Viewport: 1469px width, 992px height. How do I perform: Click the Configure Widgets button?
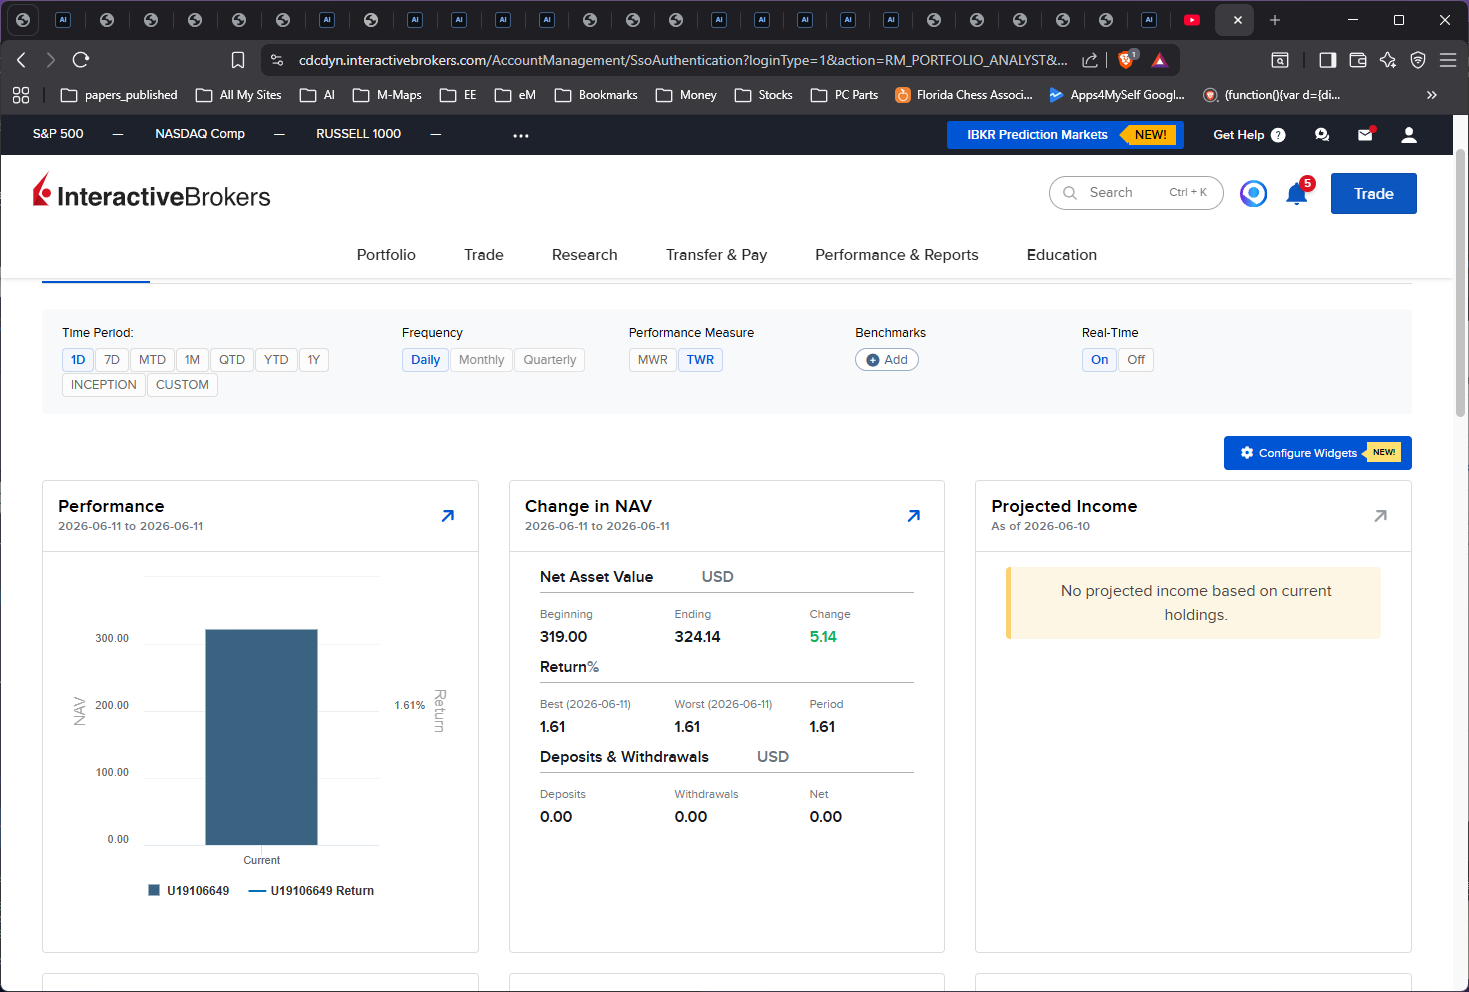click(x=1318, y=453)
